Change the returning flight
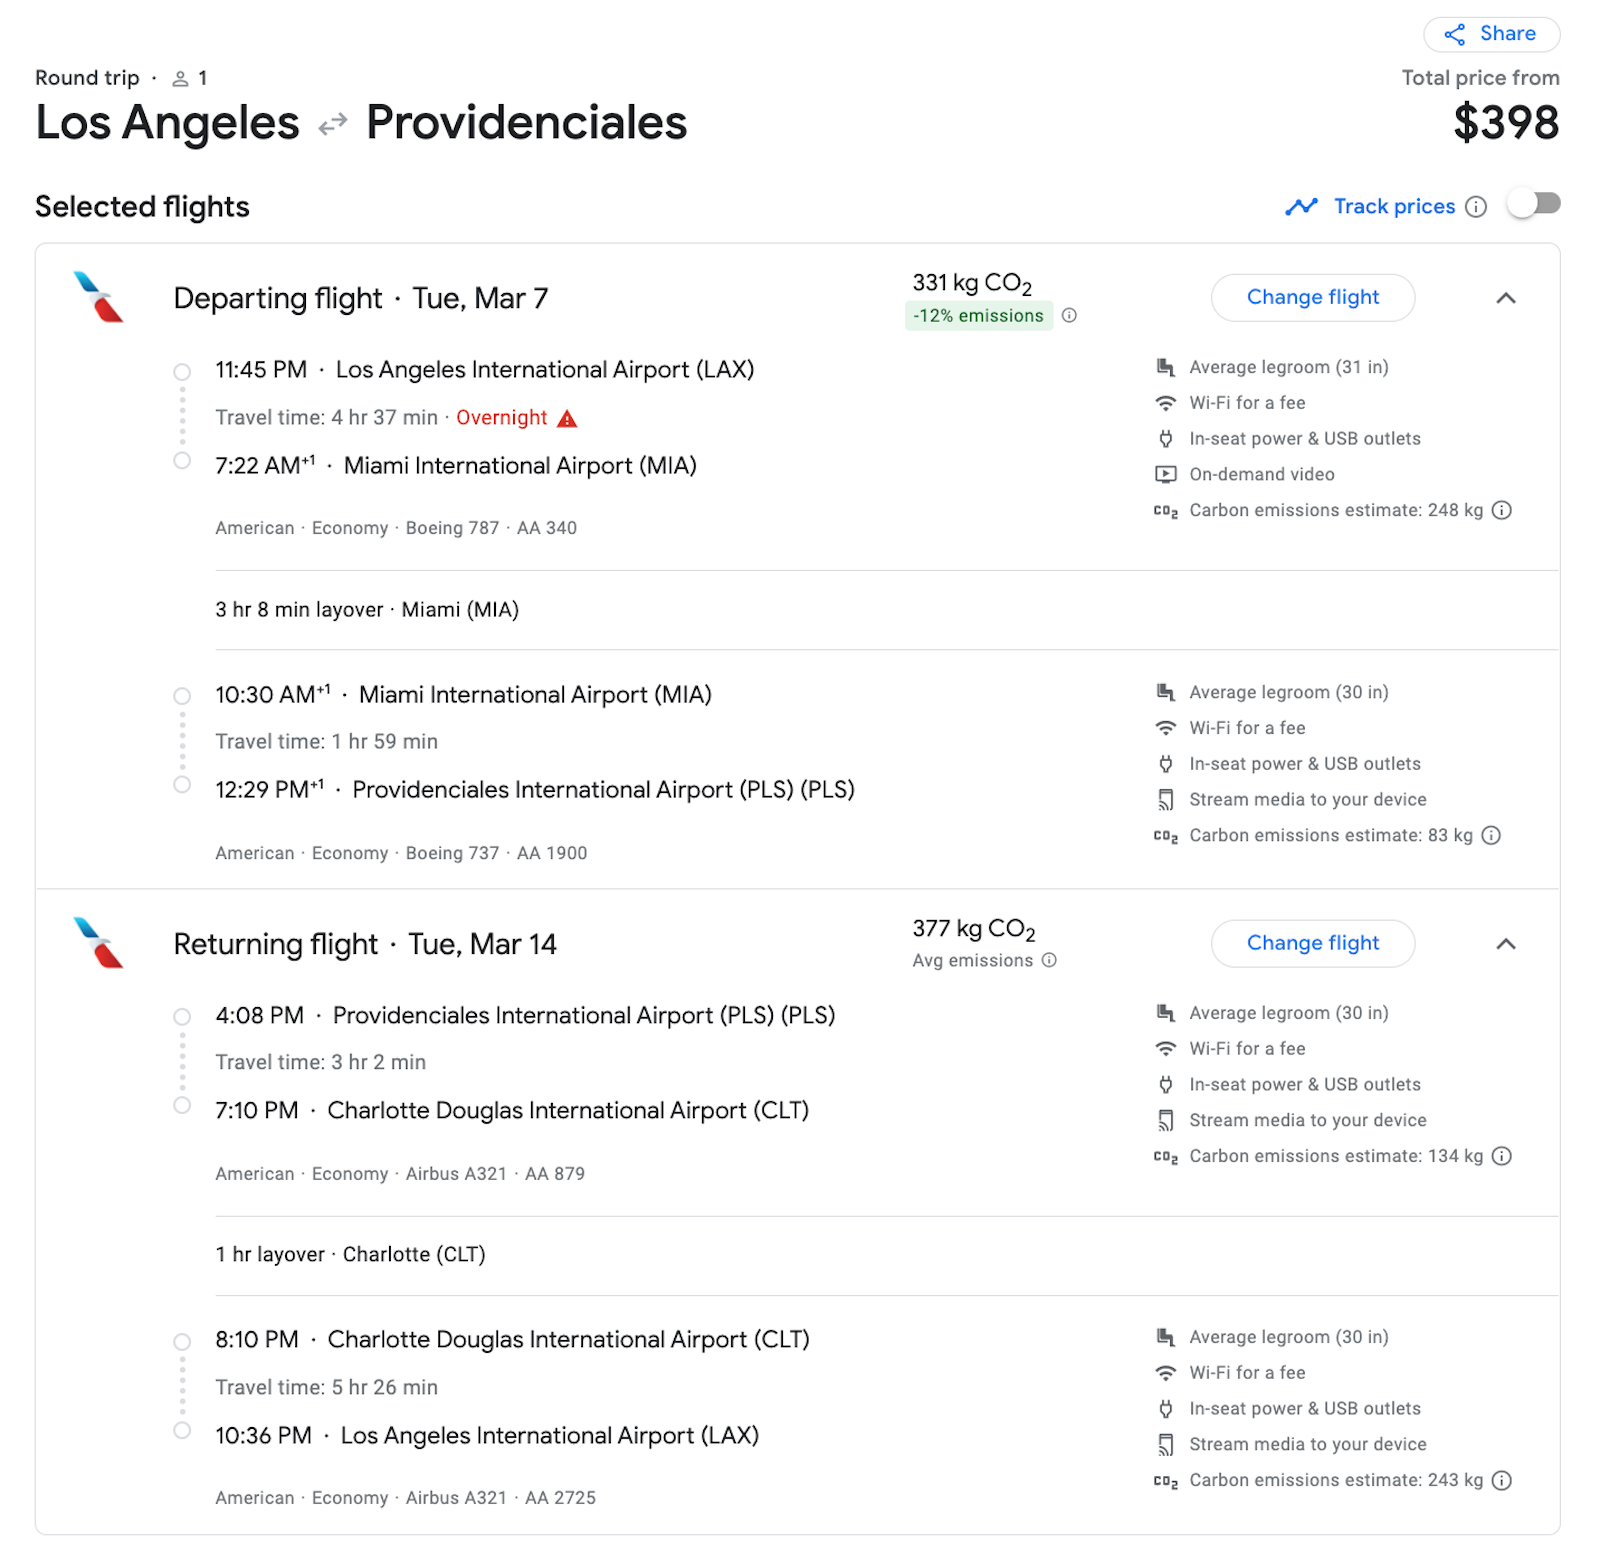 [x=1312, y=943]
